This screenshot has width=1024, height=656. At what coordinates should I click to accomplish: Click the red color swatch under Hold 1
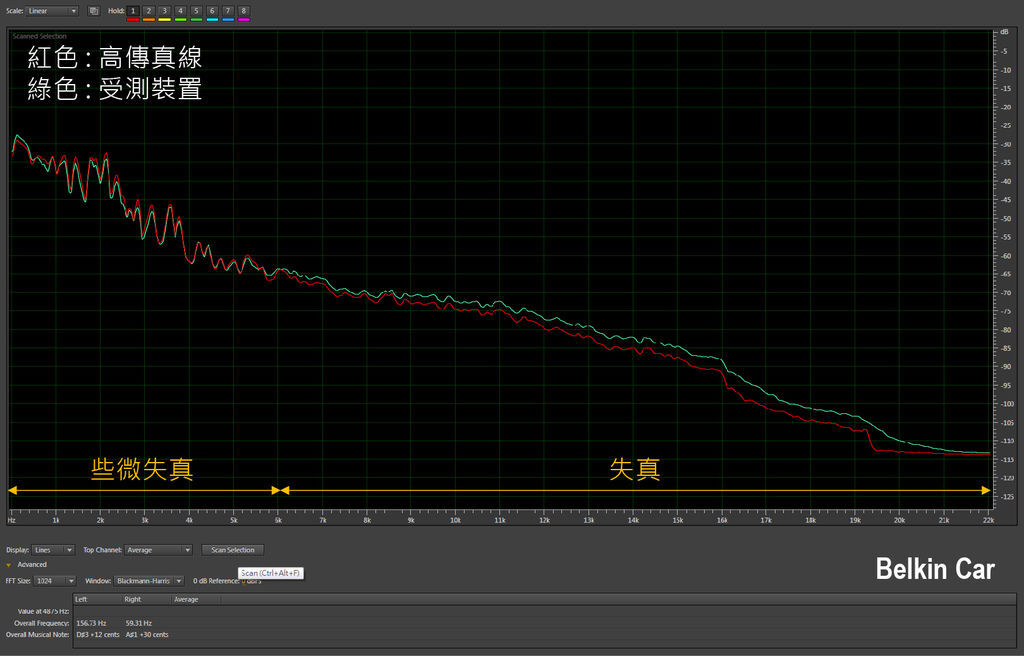click(x=133, y=19)
